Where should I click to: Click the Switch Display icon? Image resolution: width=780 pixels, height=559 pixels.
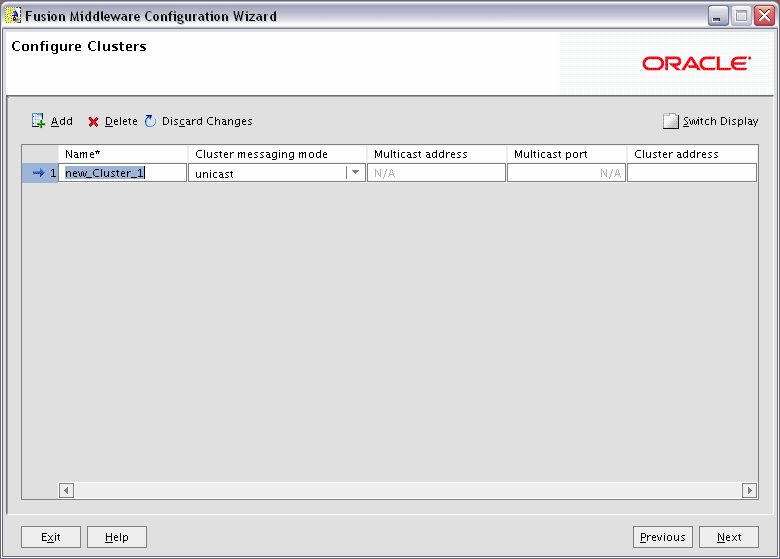tap(671, 121)
